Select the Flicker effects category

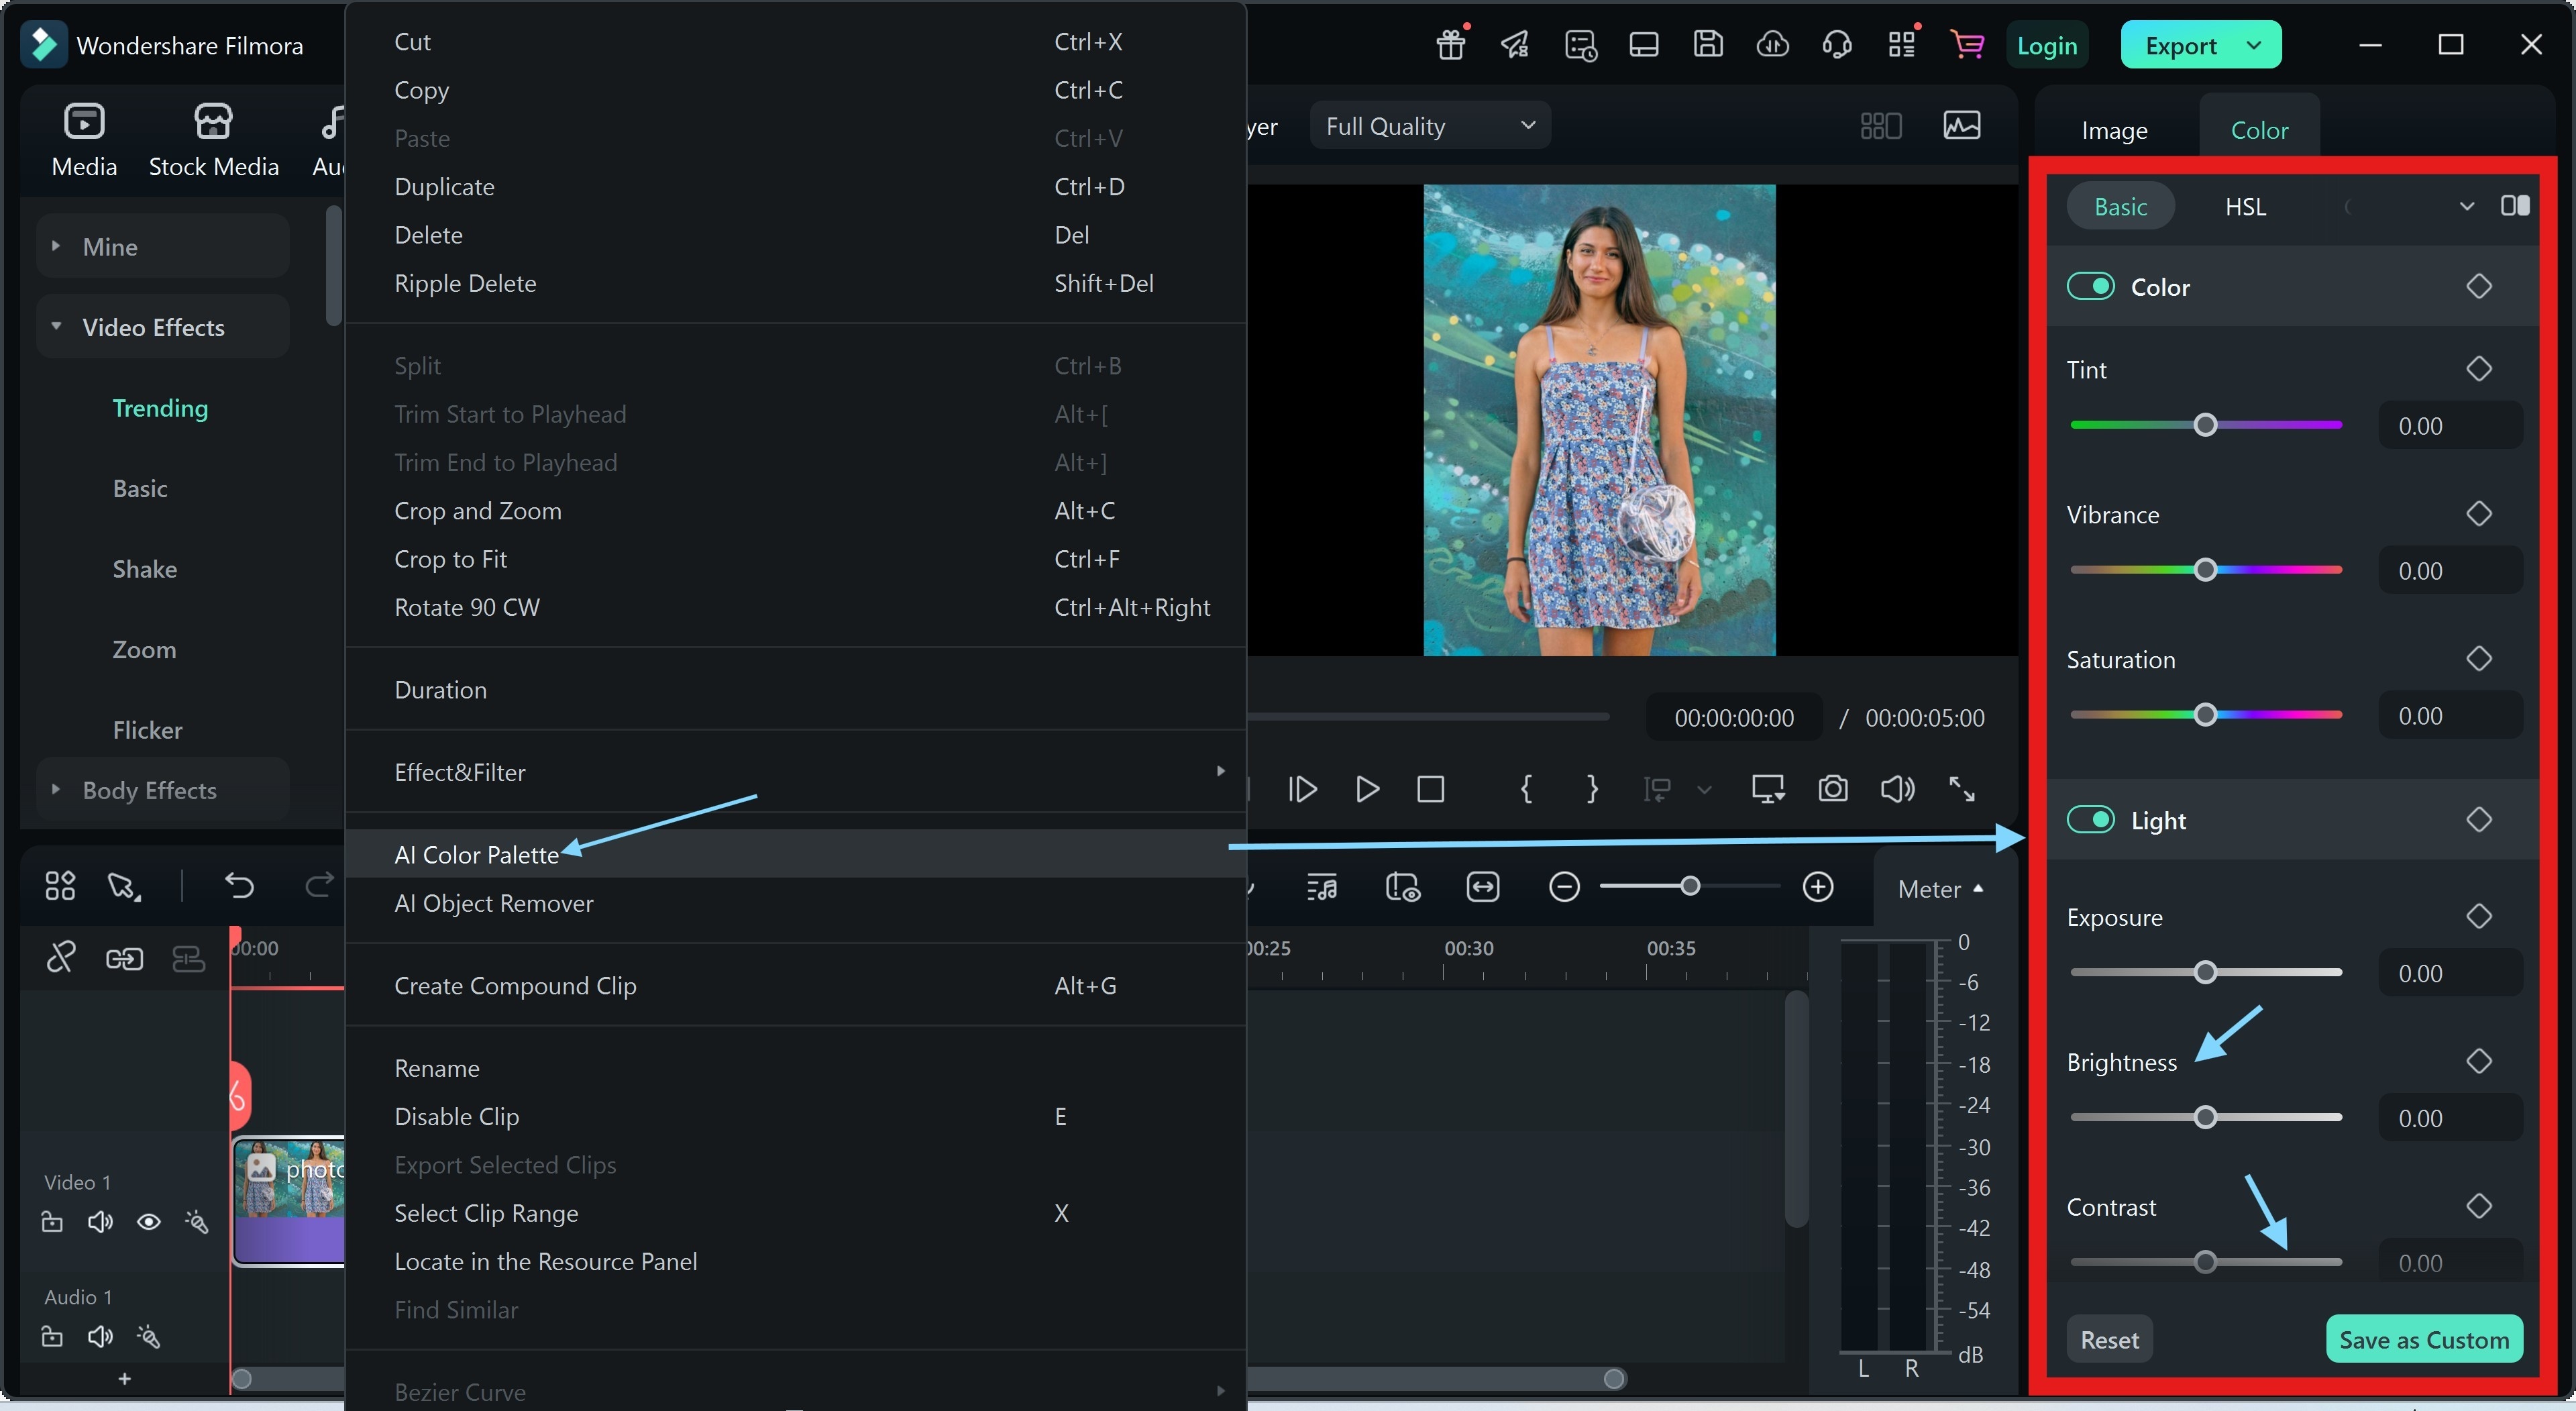point(147,730)
